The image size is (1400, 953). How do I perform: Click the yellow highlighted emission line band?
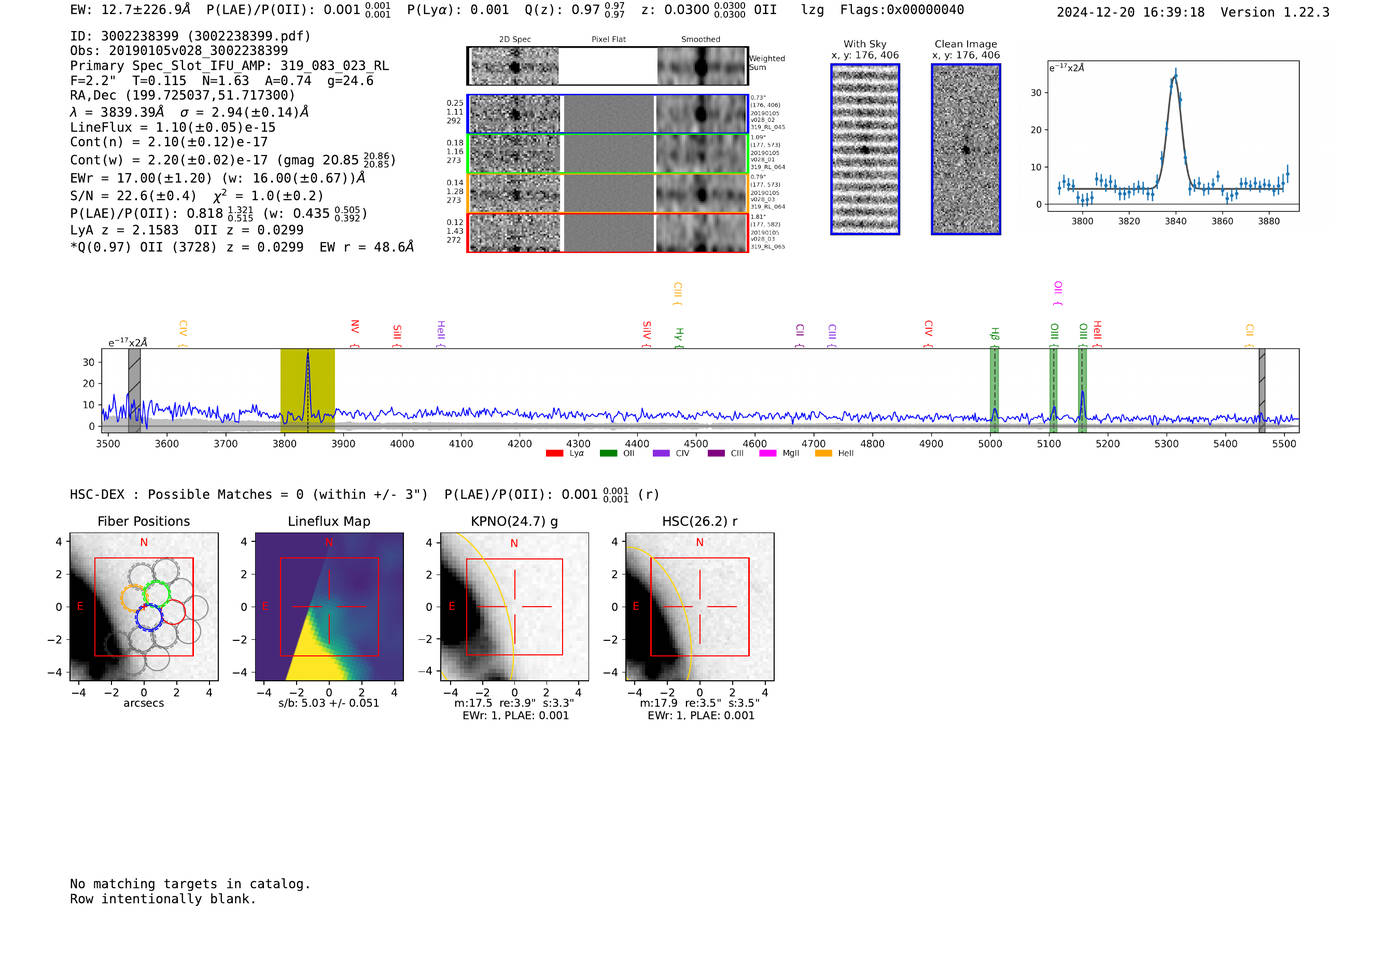[307, 390]
